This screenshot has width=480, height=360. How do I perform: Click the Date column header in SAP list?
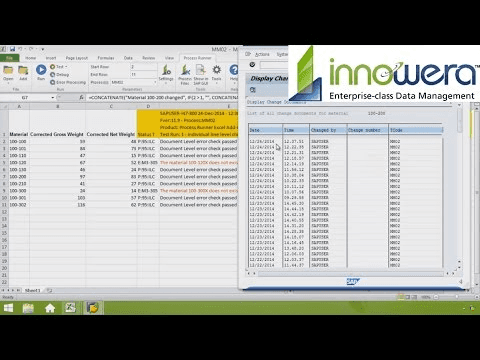[x=265, y=130]
